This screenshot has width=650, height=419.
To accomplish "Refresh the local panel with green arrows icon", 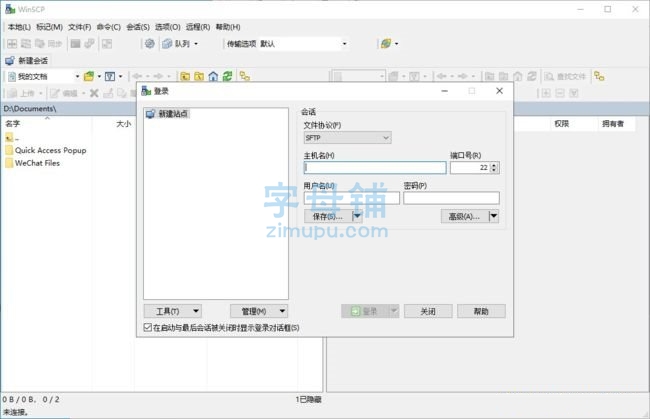I will [x=227, y=76].
